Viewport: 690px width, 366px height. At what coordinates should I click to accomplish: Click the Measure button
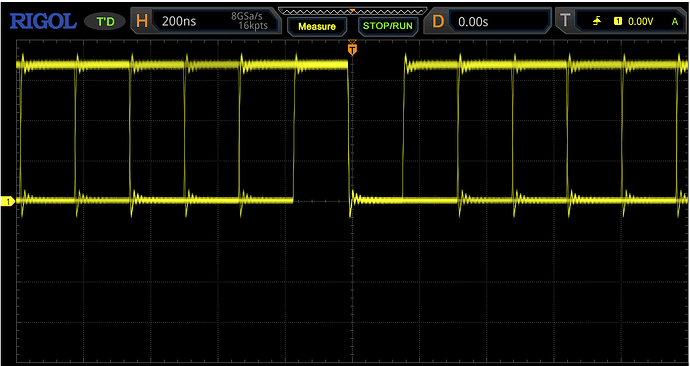coord(317,26)
